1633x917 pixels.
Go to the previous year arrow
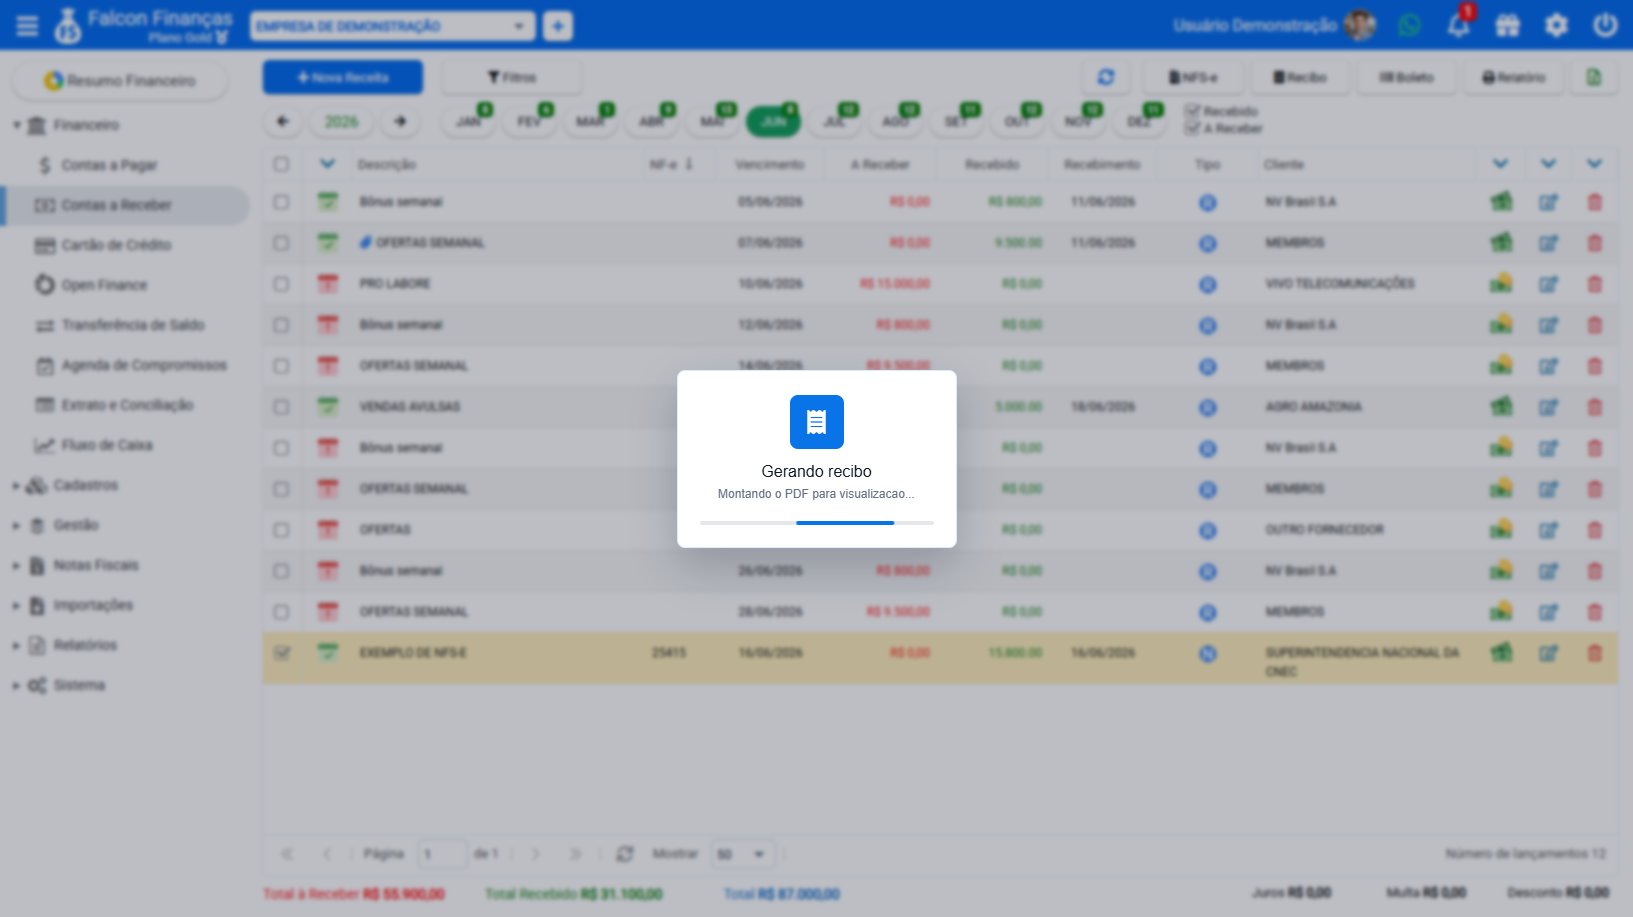point(283,121)
